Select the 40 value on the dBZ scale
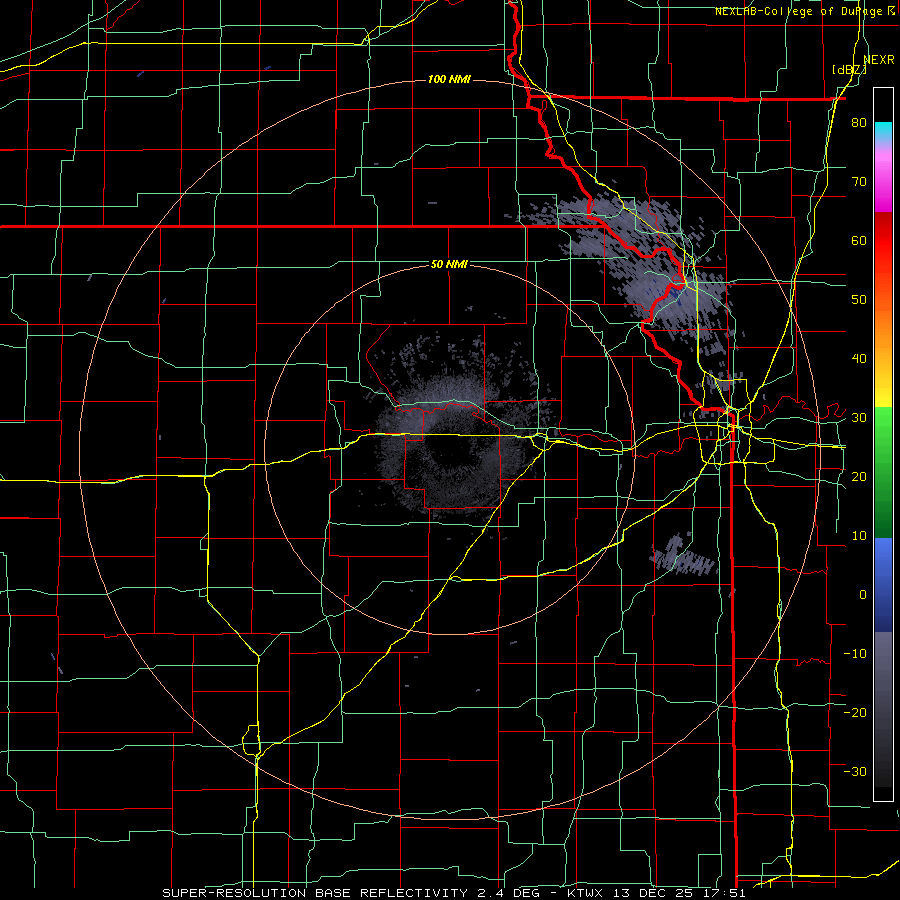This screenshot has width=900, height=900. click(859, 359)
